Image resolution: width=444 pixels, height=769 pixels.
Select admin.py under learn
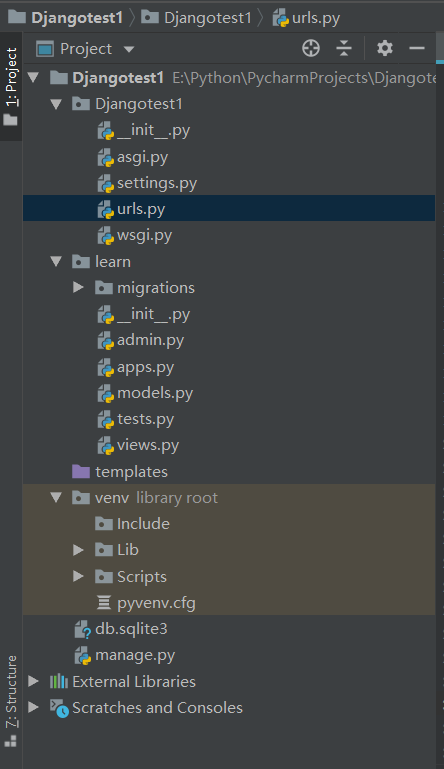pos(150,340)
